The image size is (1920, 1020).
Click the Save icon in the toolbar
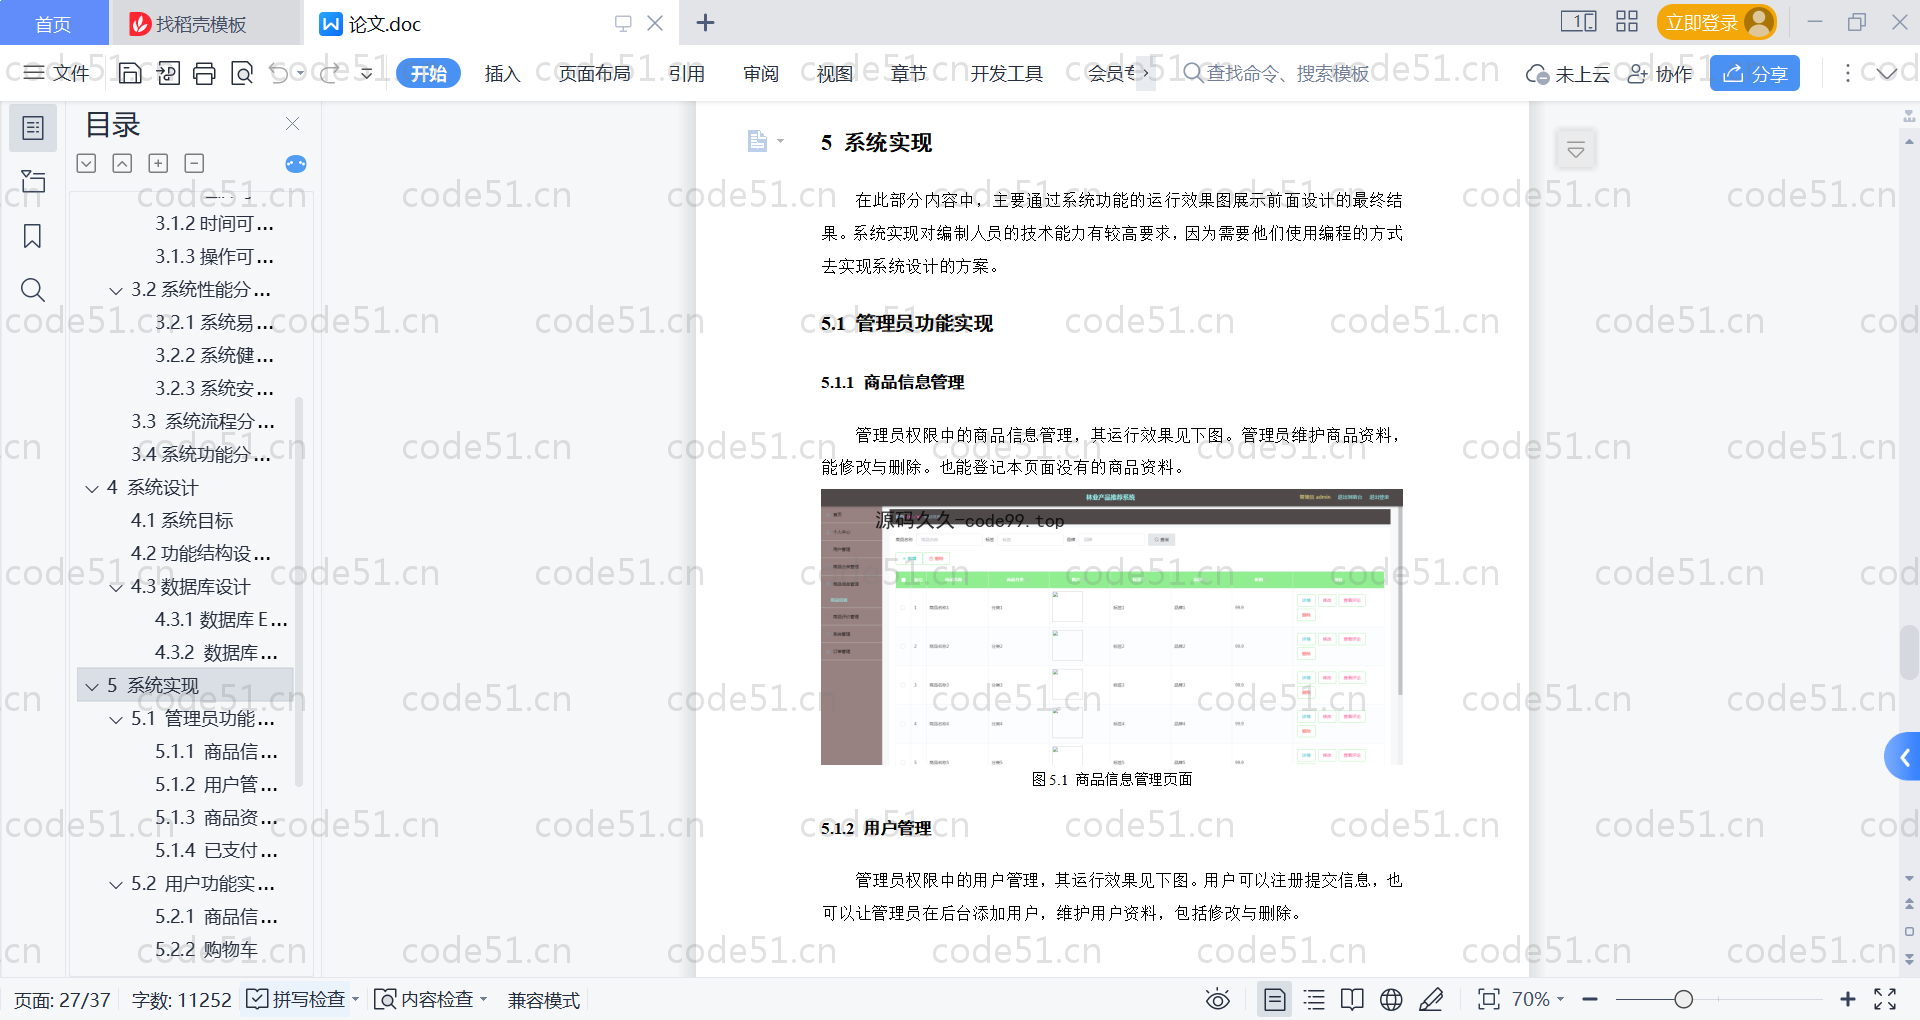[130, 73]
